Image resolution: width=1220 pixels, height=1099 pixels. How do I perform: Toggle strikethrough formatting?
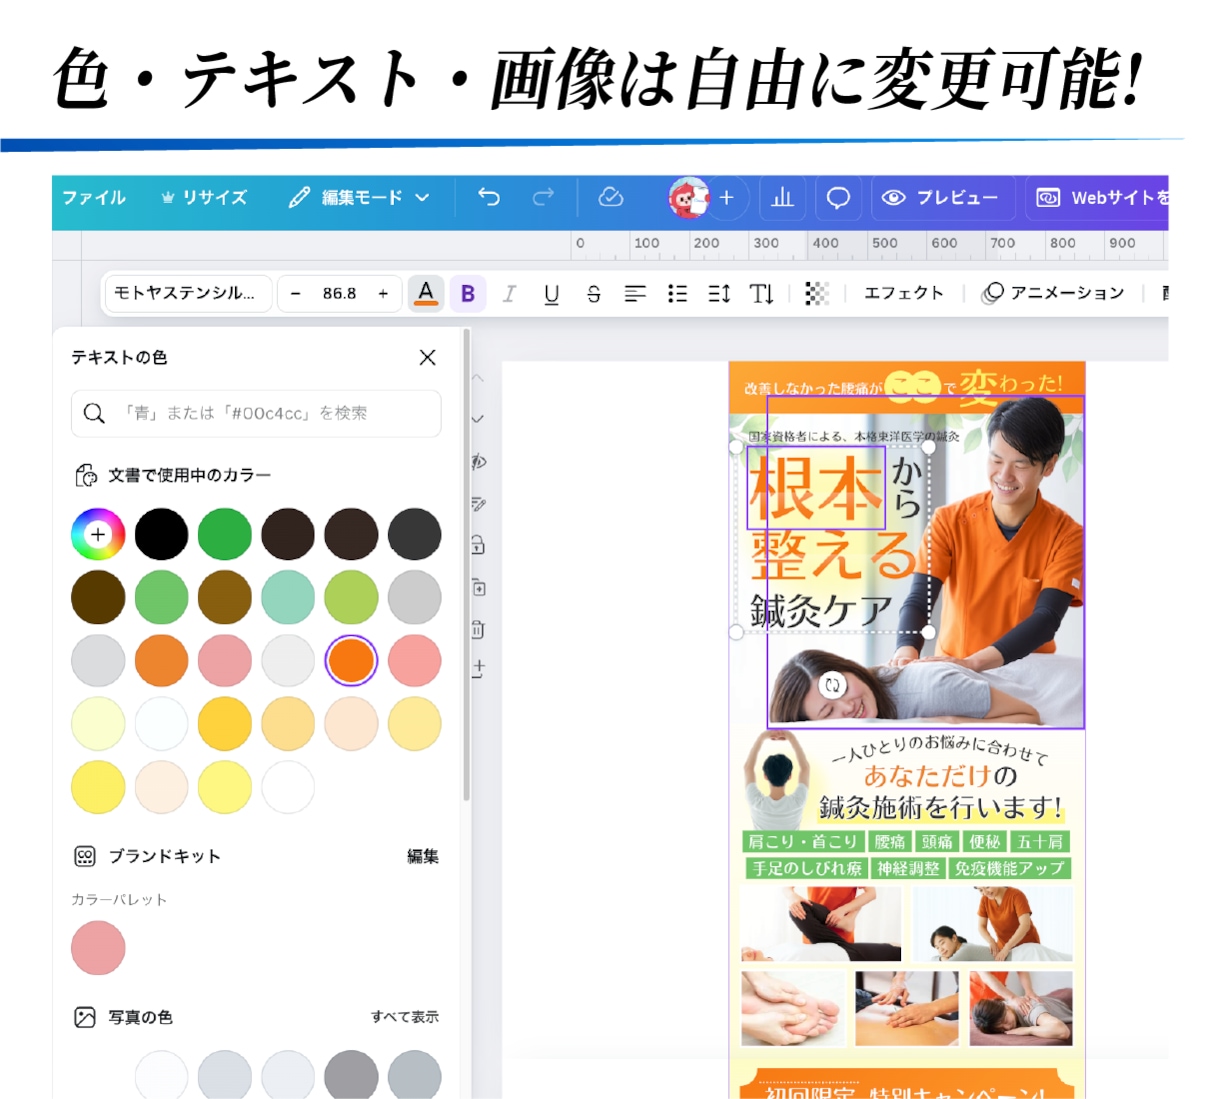click(x=593, y=293)
